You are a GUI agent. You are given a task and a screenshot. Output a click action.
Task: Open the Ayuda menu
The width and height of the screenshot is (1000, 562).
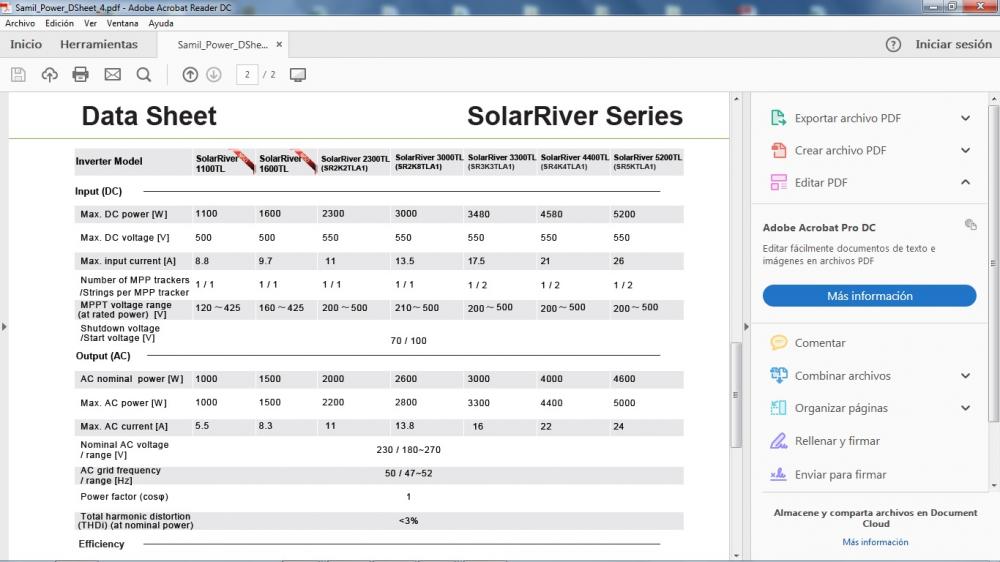click(x=161, y=23)
